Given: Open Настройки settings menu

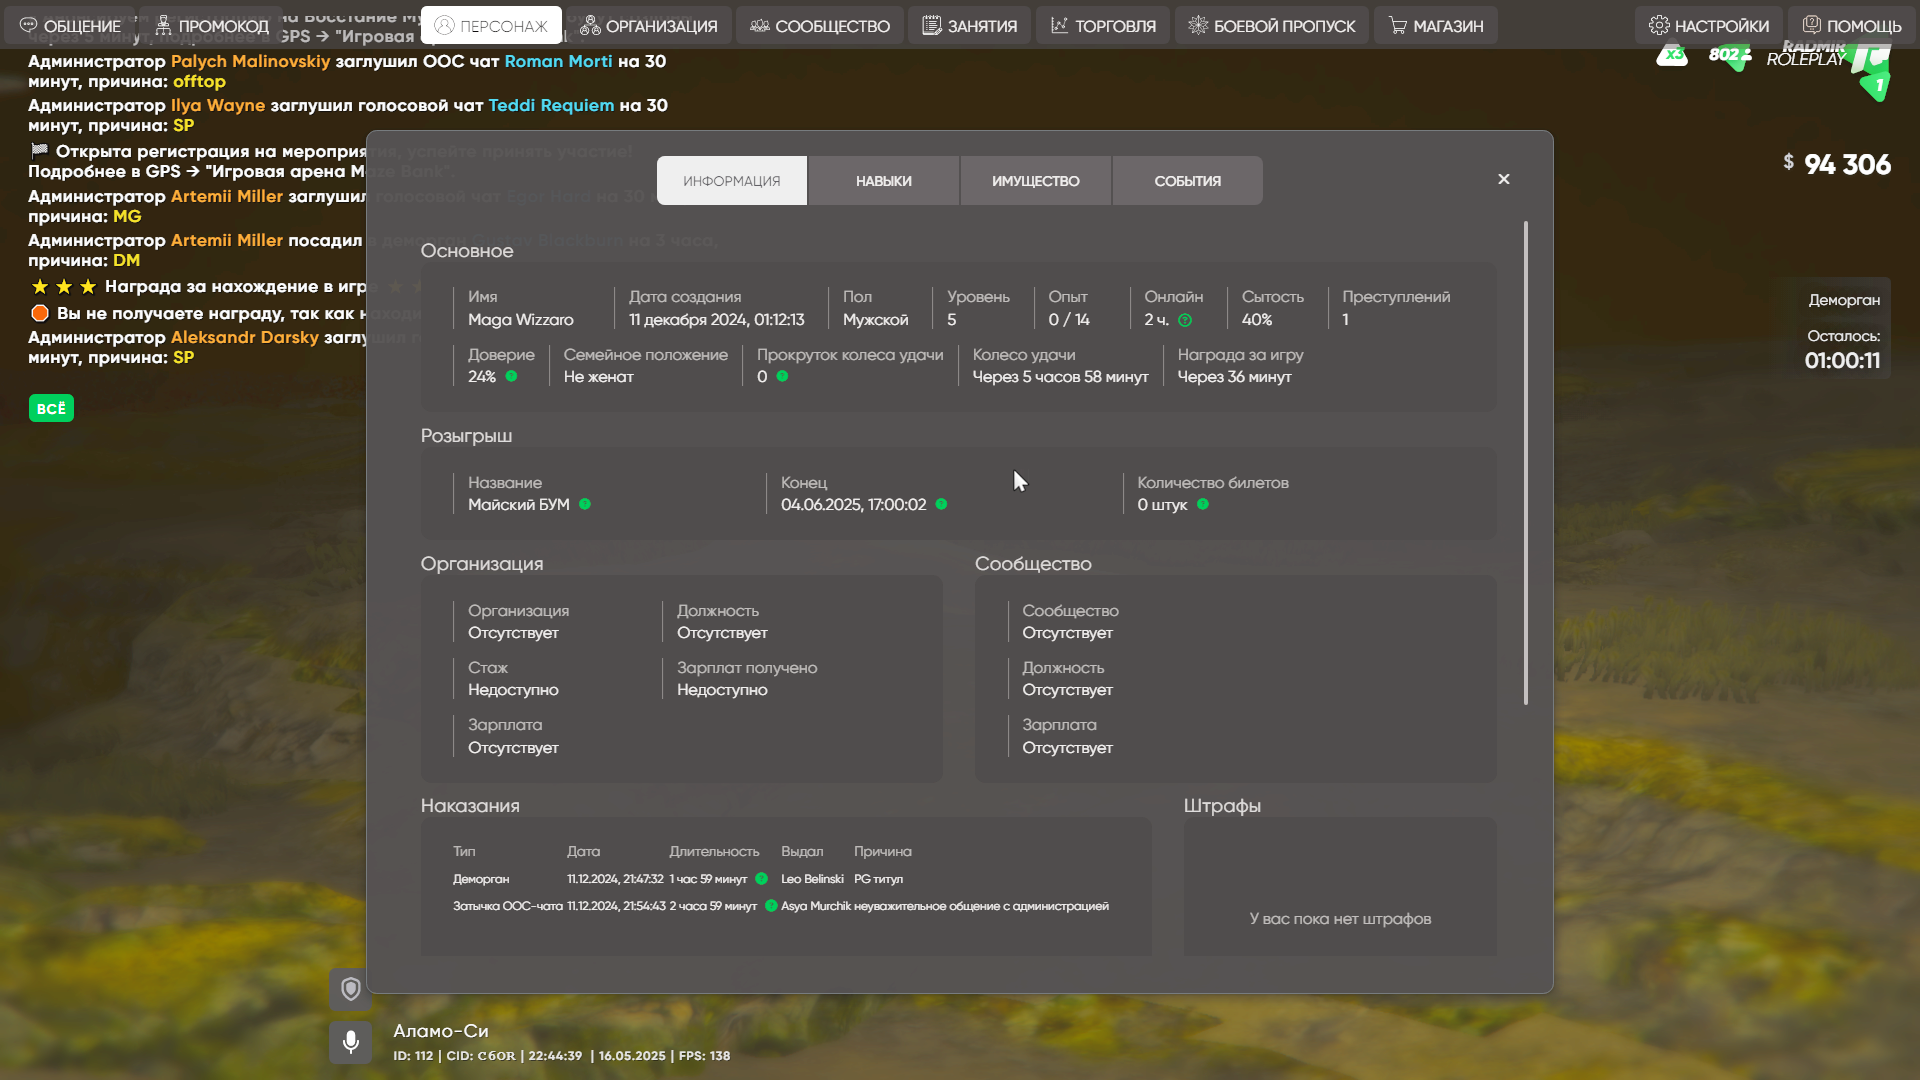Looking at the screenshot, I should [1708, 26].
